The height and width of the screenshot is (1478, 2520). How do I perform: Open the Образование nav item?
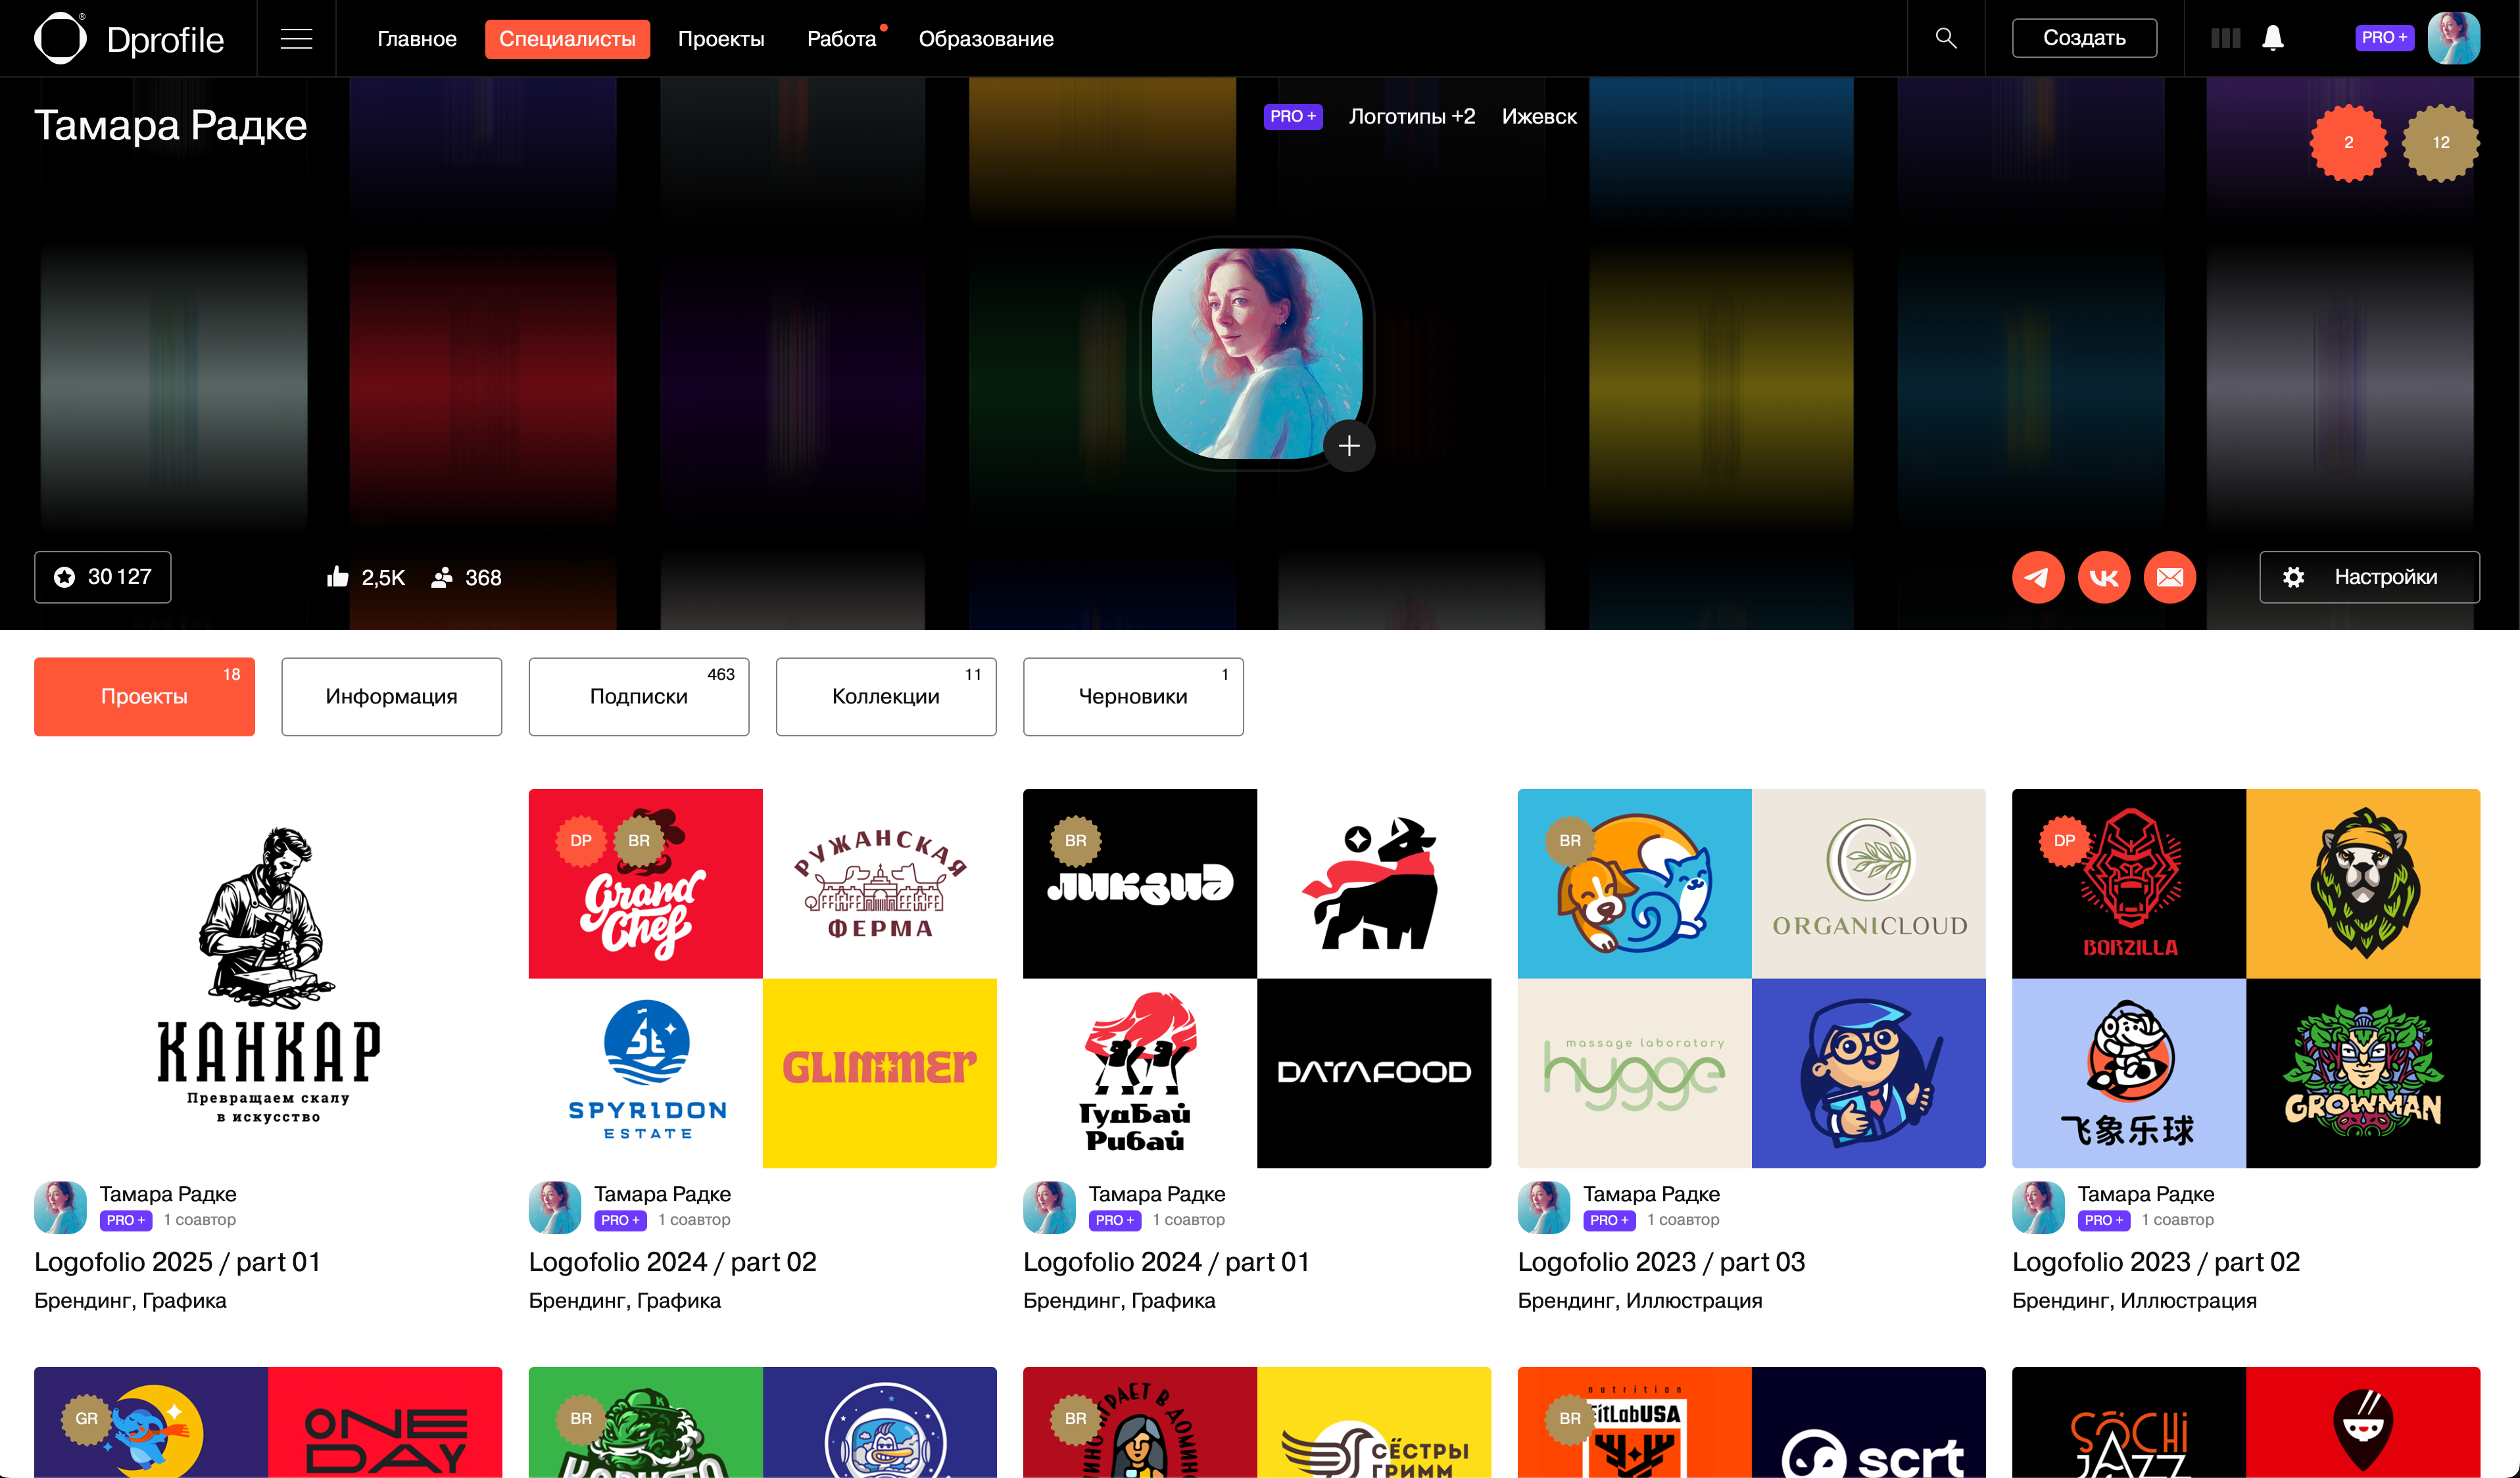click(x=986, y=39)
